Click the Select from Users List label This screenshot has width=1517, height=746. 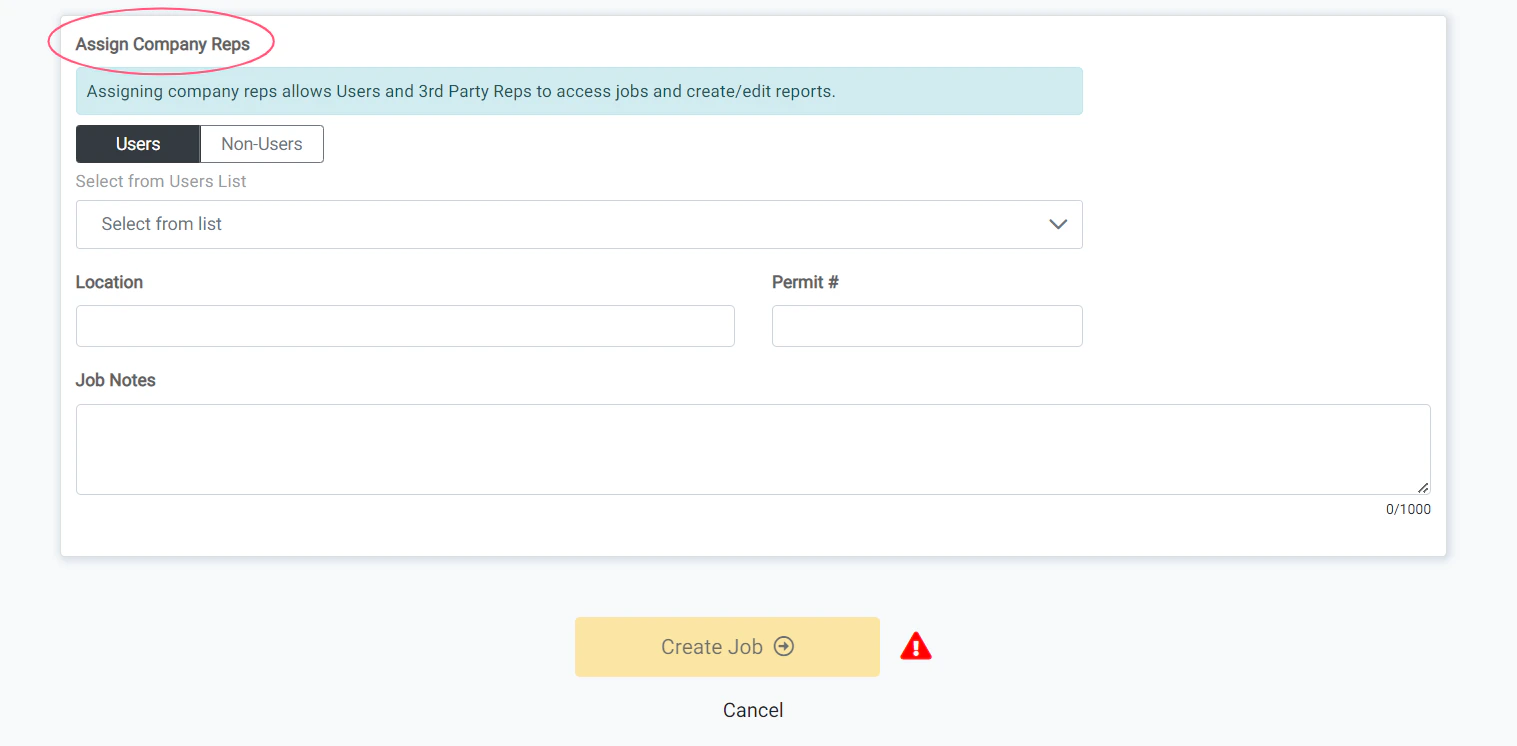click(x=160, y=181)
